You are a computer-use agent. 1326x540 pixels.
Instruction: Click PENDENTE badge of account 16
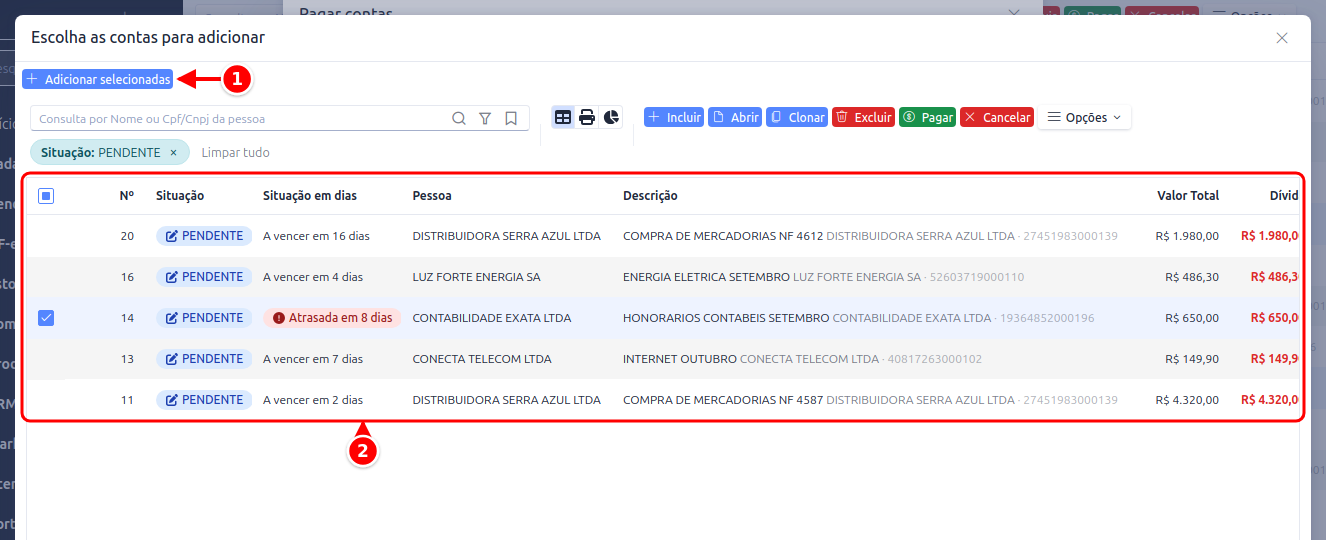pos(204,277)
